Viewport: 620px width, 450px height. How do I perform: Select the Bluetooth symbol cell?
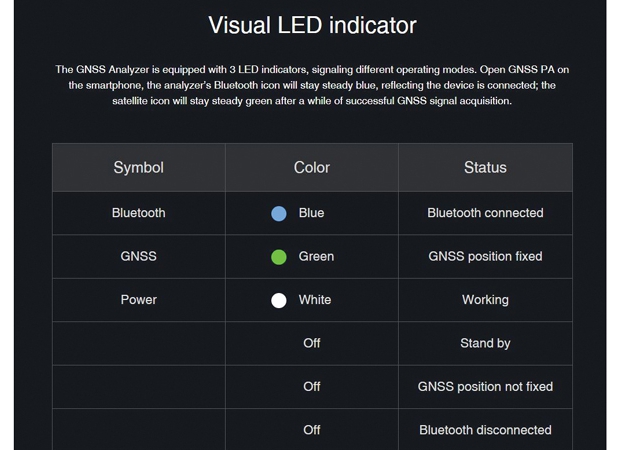click(x=139, y=213)
